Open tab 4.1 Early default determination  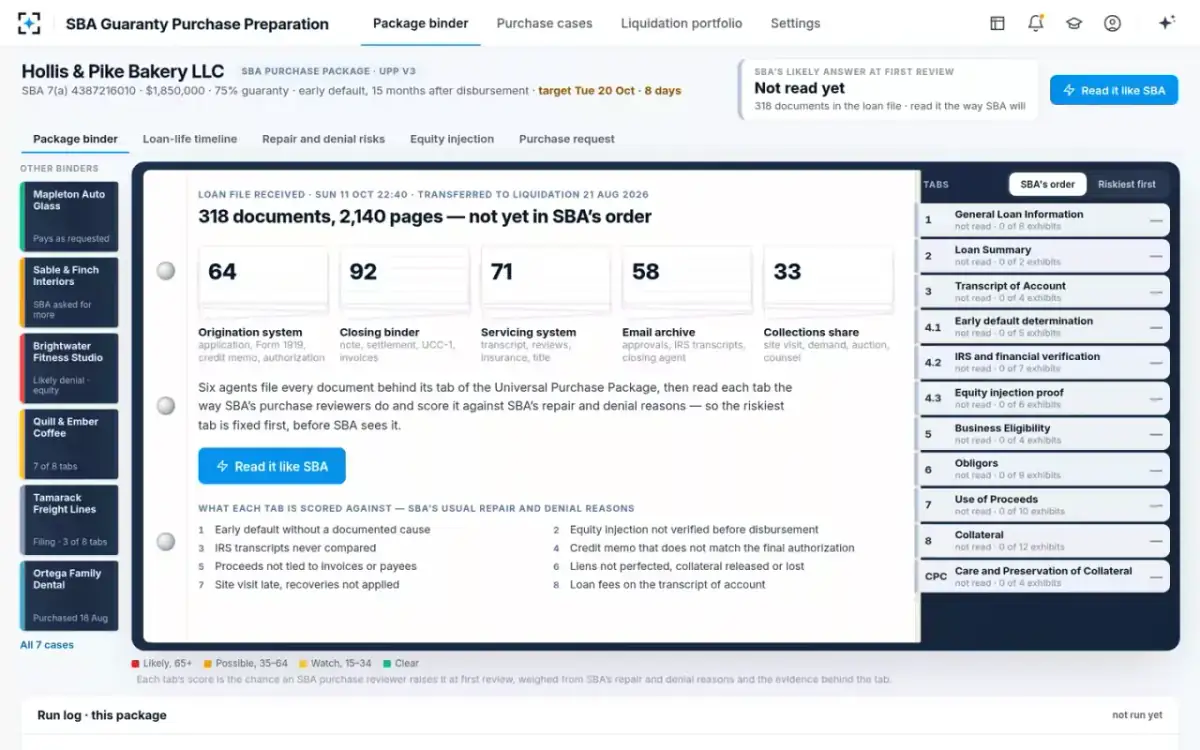(x=1044, y=327)
